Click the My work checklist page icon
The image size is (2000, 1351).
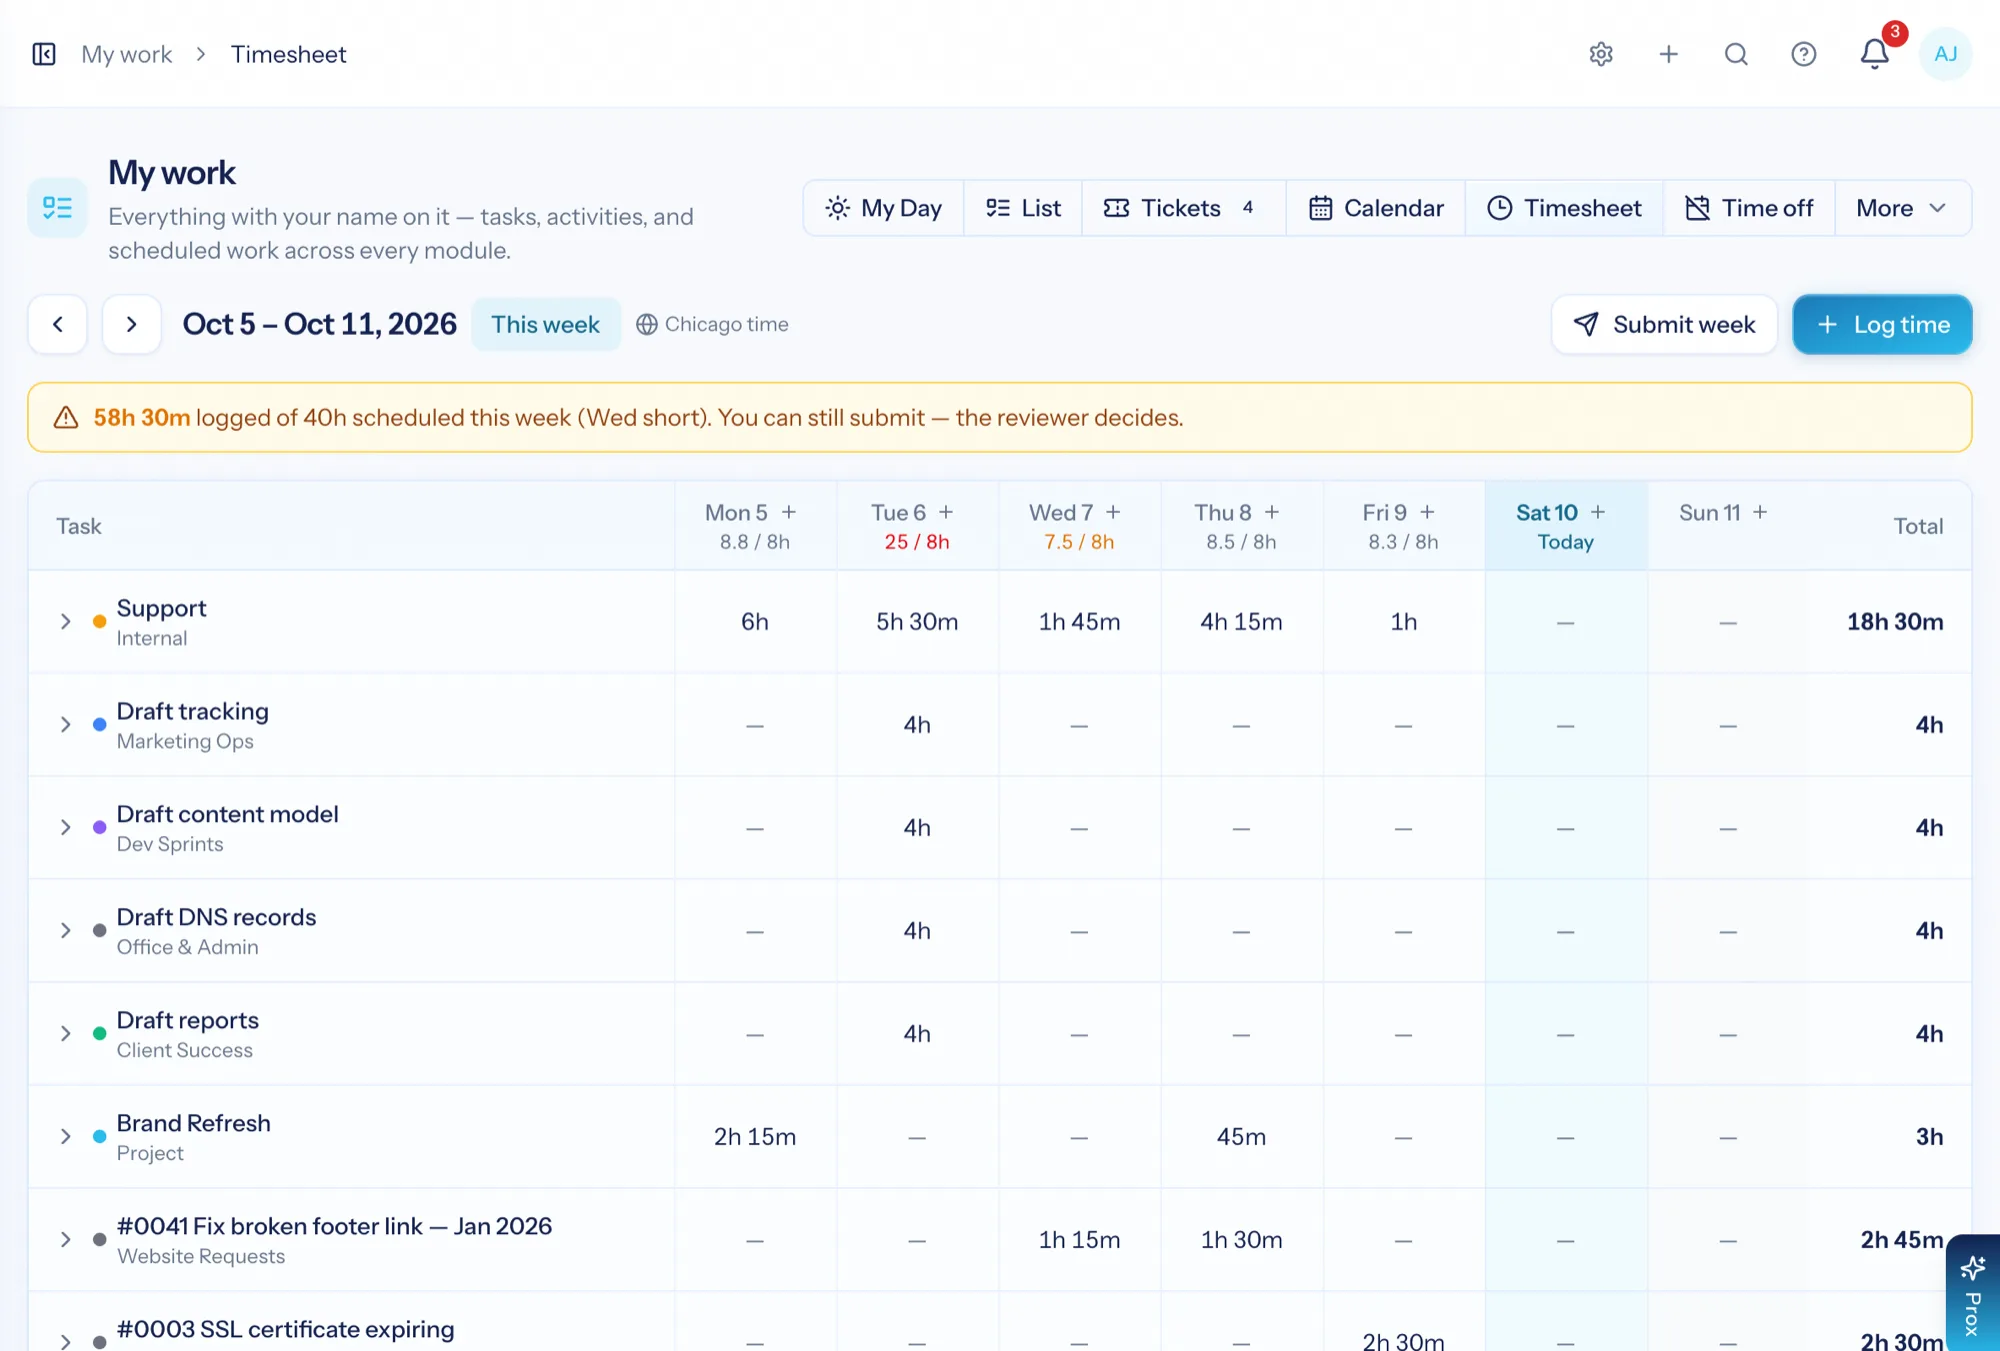pos(57,208)
